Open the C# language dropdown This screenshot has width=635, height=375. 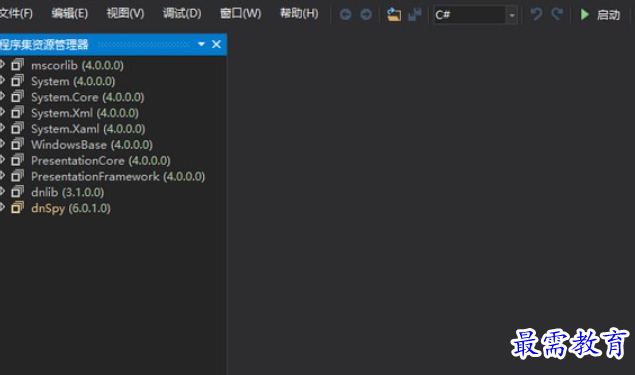(x=475, y=15)
